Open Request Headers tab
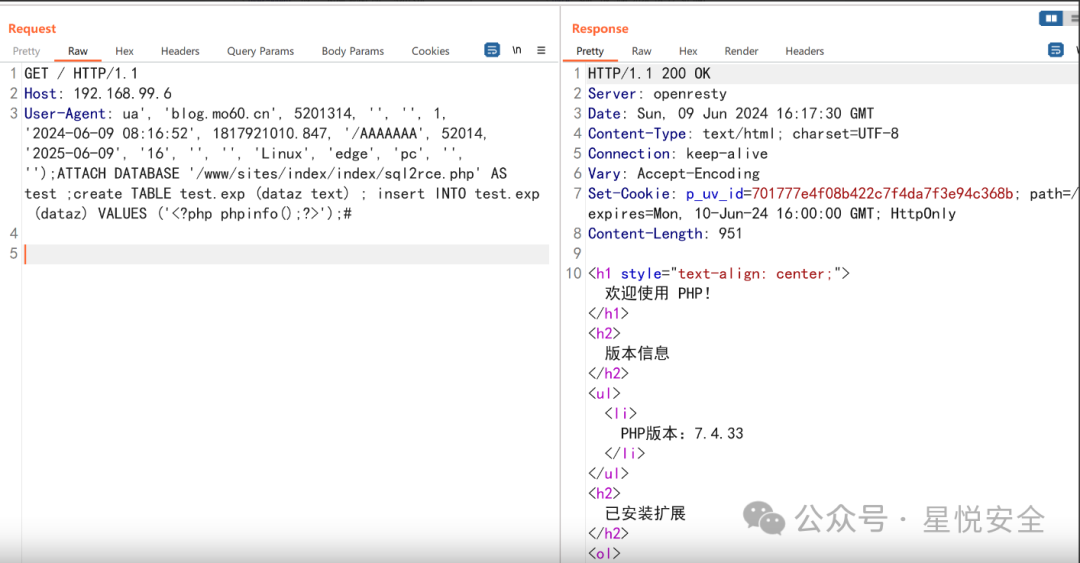Viewport: 1080px width, 563px height. (x=180, y=51)
